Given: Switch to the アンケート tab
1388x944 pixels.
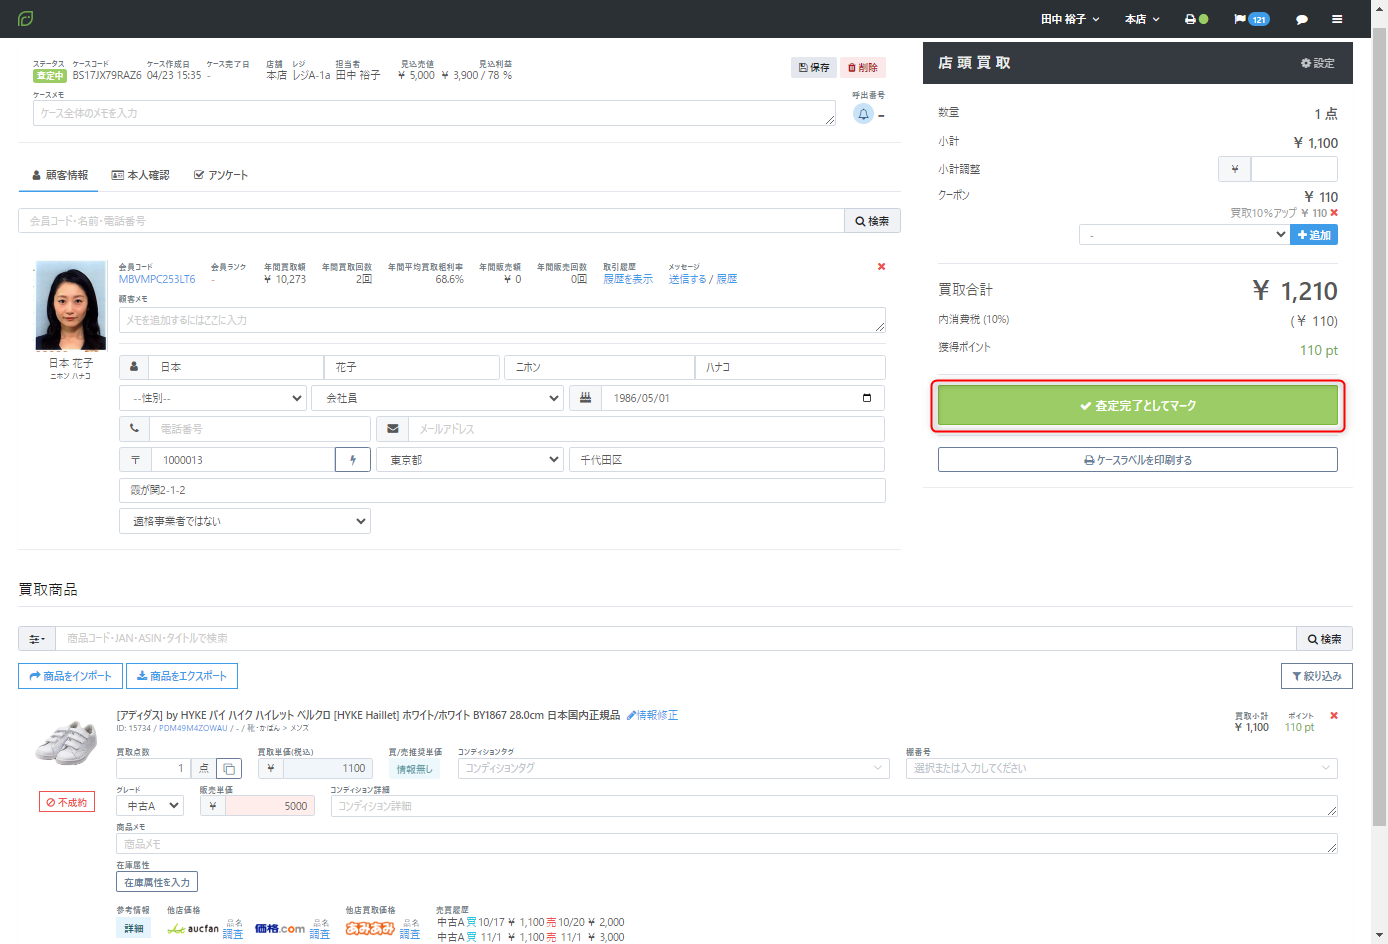Looking at the screenshot, I should (x=221, y=175).
